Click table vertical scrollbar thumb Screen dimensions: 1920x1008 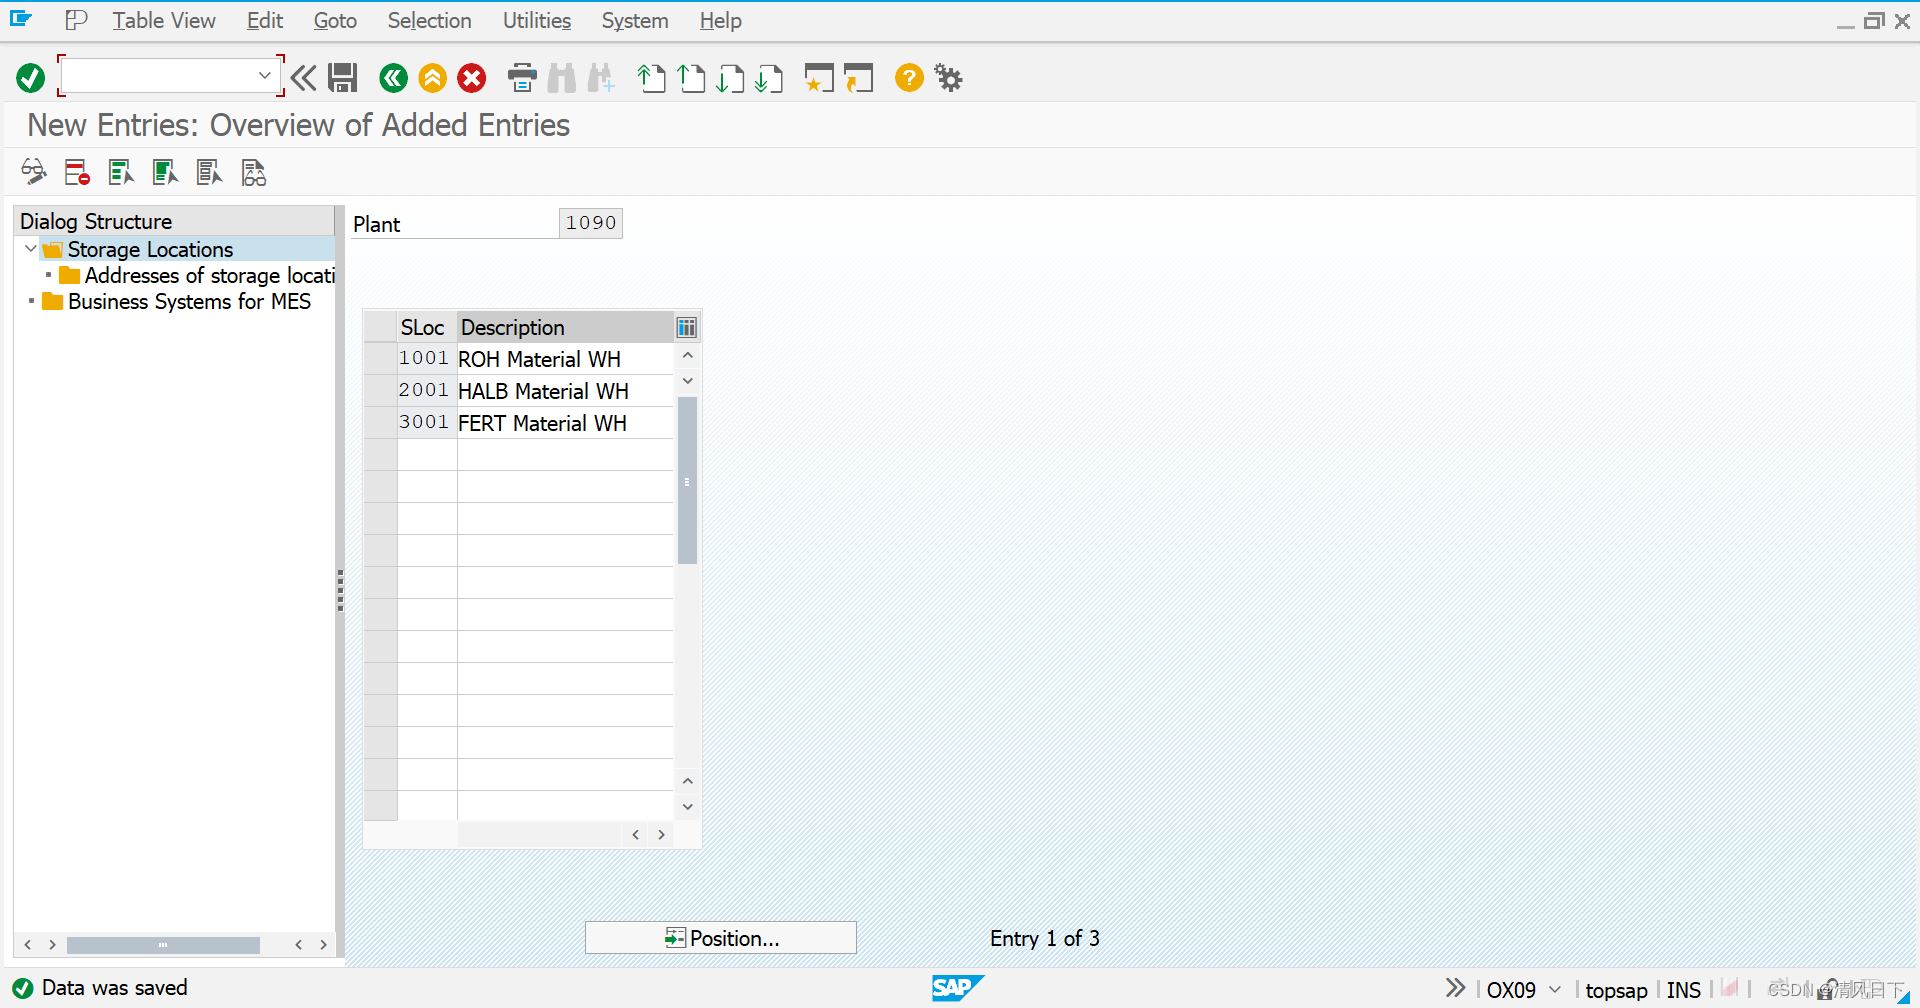[687, 481]
